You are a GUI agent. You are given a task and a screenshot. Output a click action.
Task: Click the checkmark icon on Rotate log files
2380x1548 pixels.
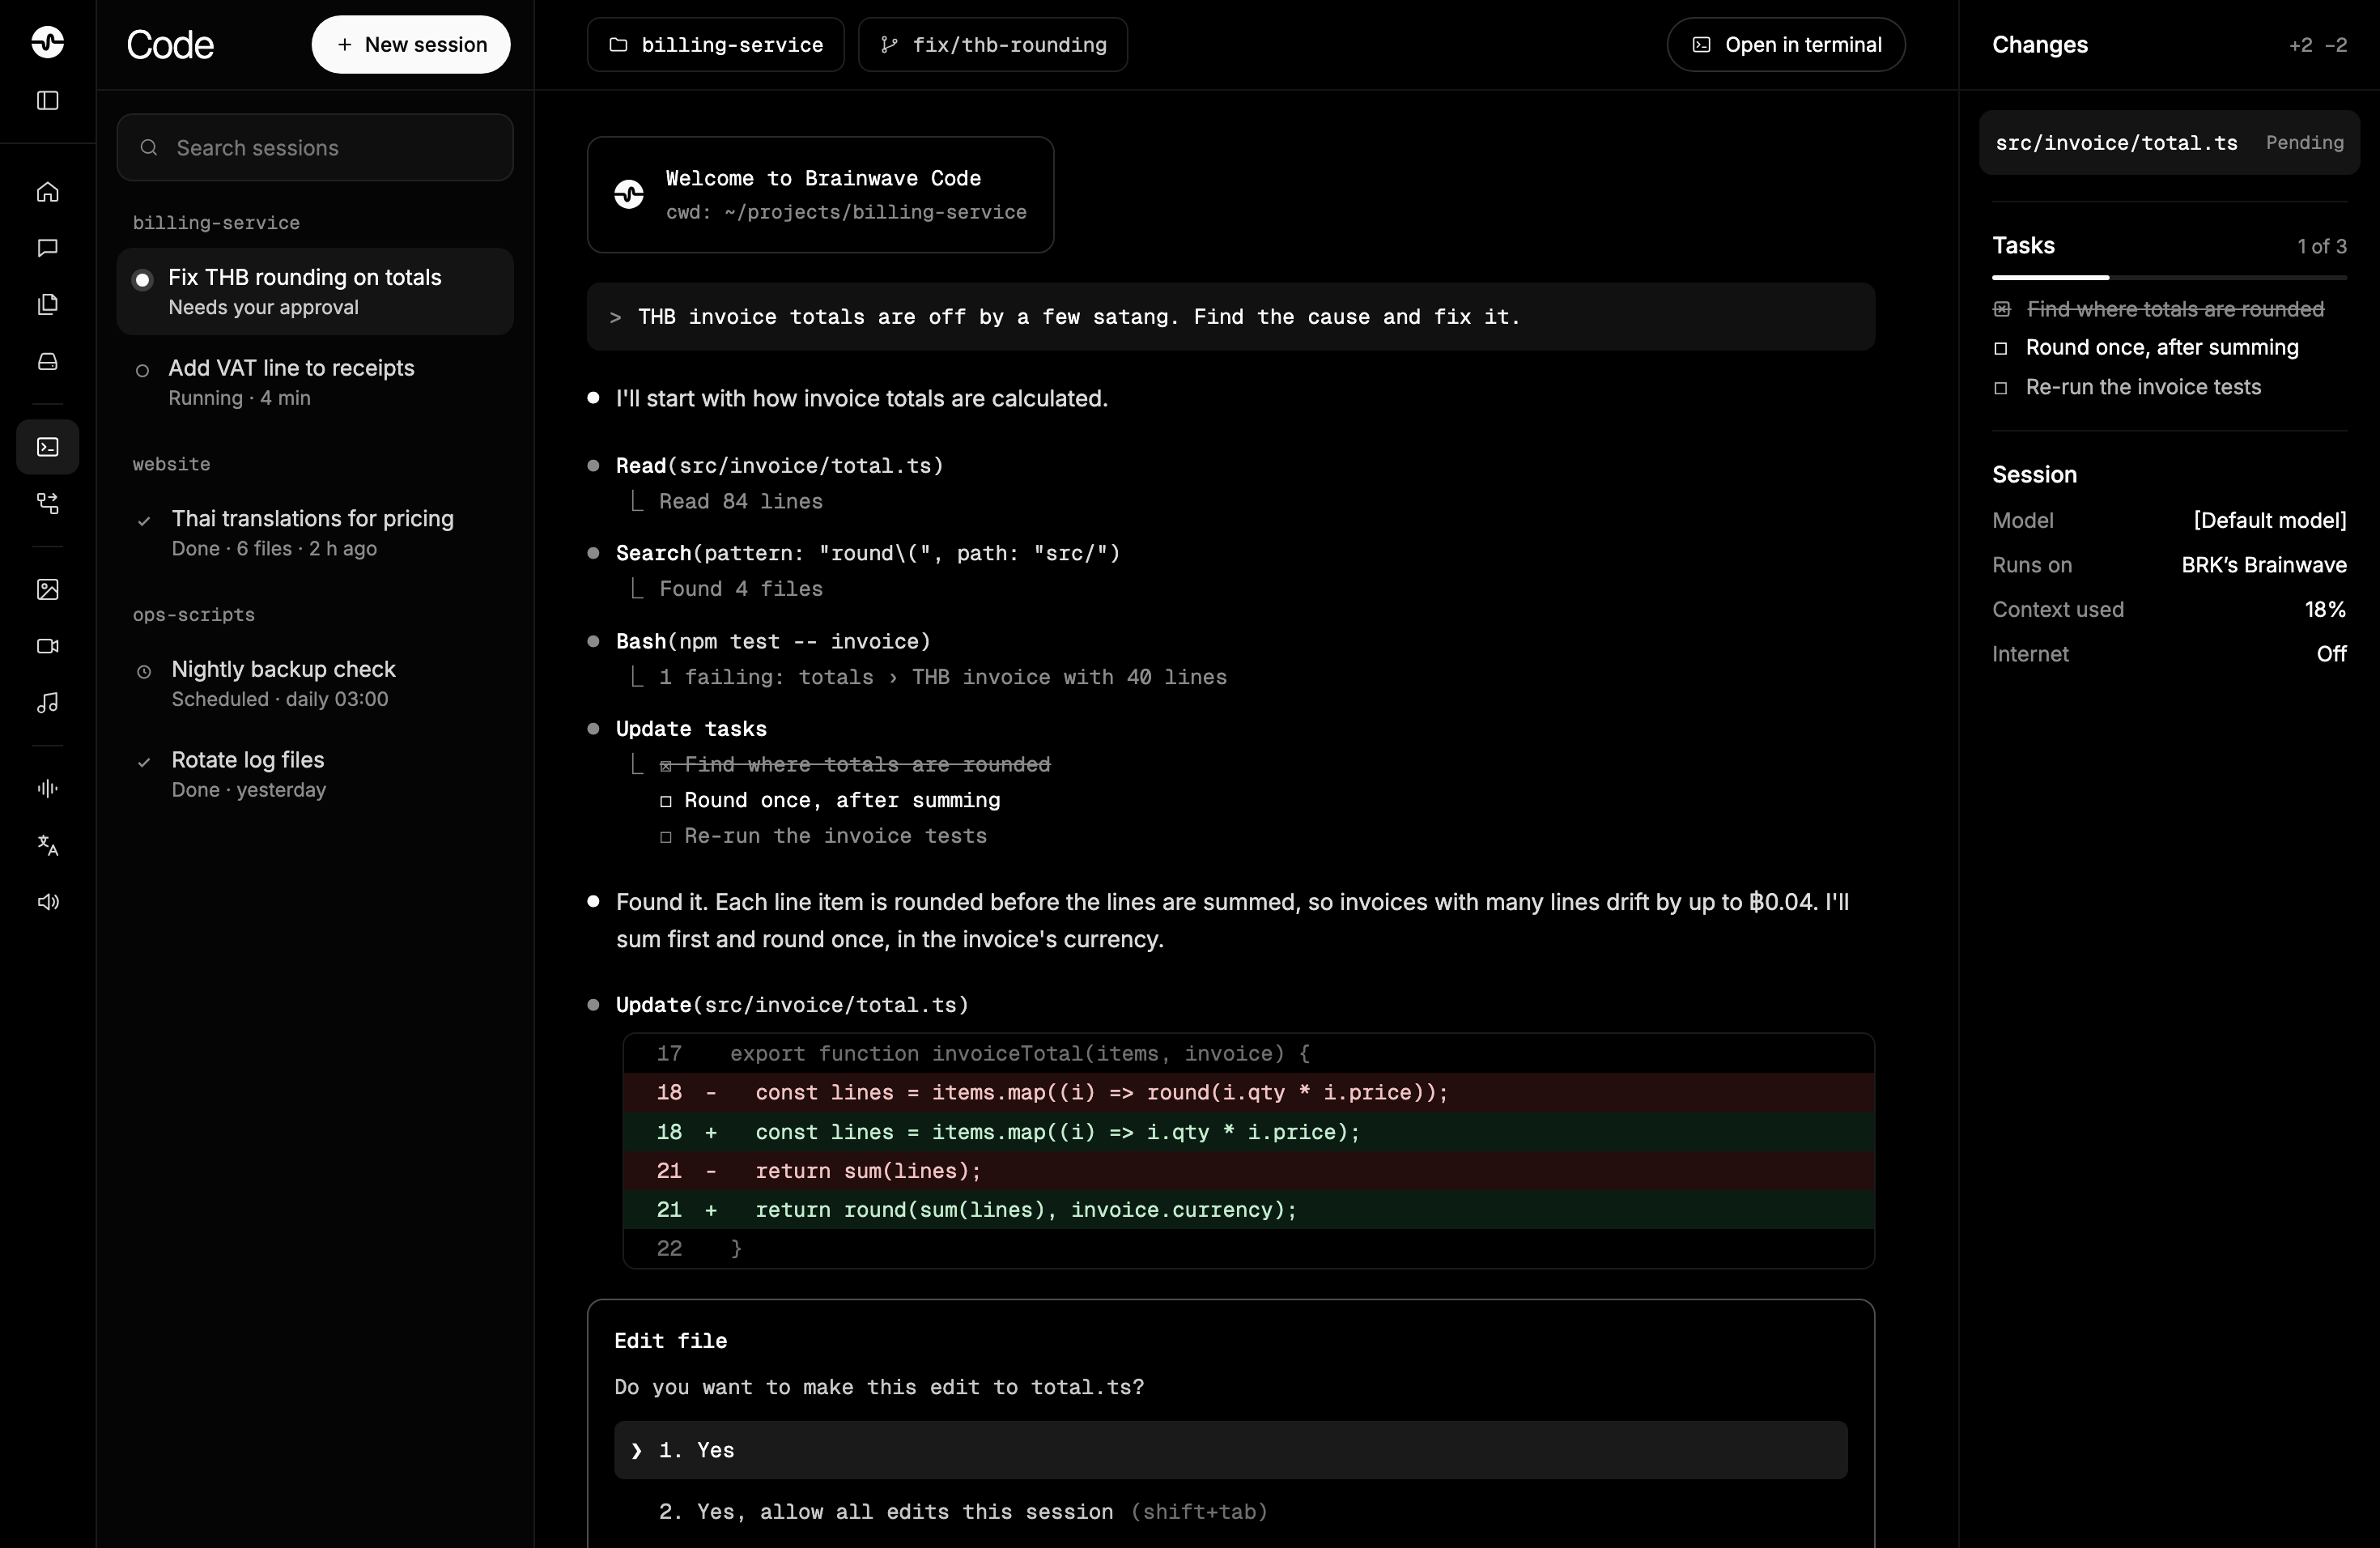[144, 762]
